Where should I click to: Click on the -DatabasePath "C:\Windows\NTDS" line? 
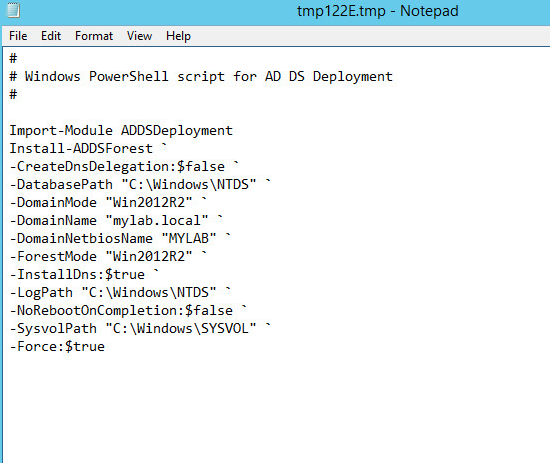(x=140, y=184)
